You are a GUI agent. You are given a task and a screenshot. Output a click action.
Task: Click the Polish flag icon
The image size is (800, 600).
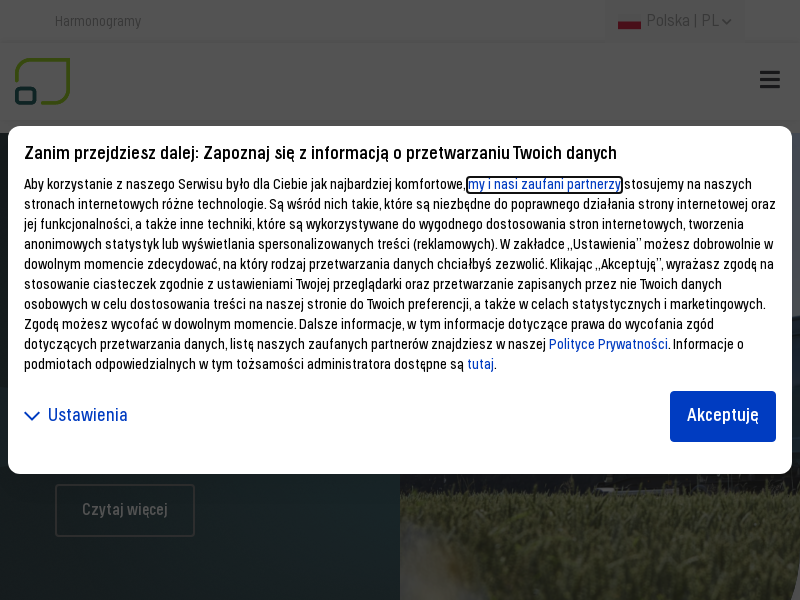629,21
